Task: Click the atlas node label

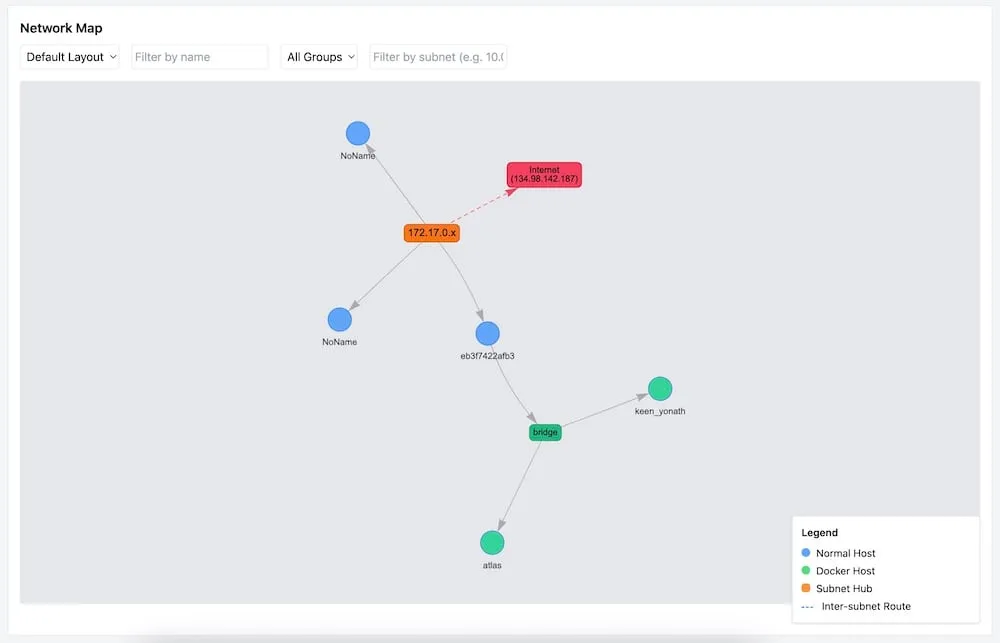Action: point(492,565)
